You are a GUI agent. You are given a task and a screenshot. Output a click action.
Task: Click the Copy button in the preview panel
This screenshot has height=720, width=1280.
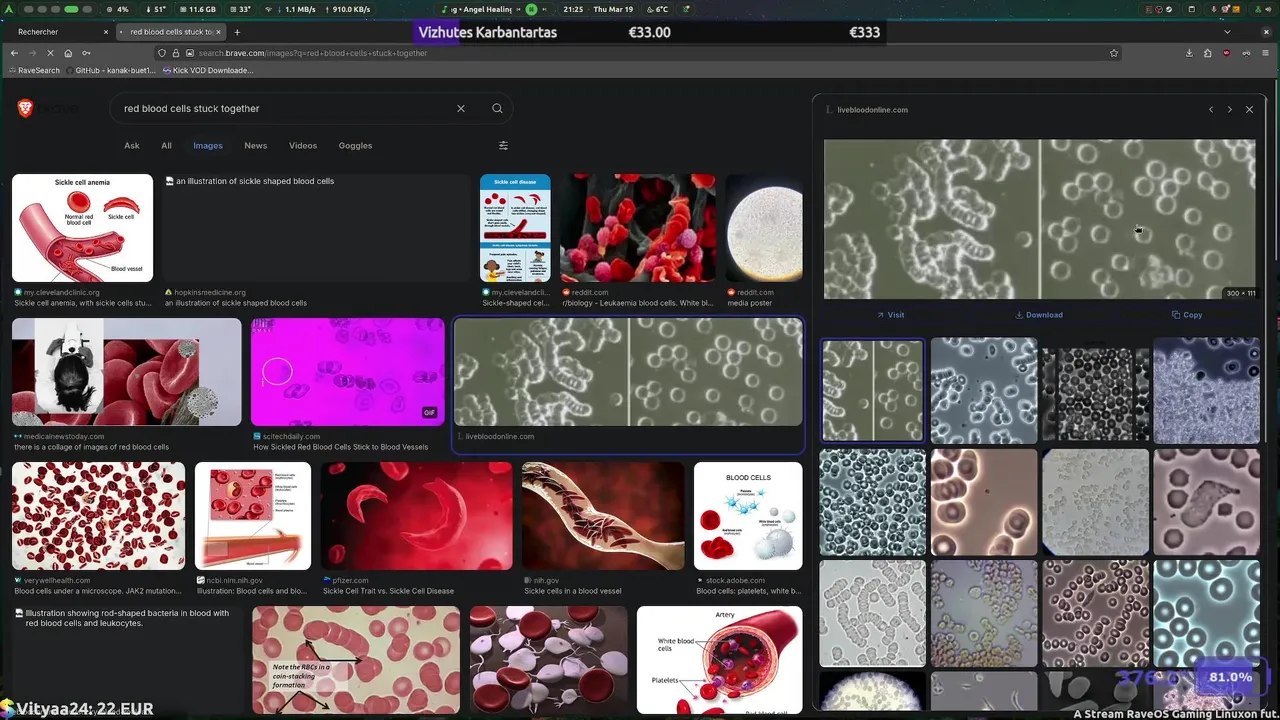click(x=1187, y=315)
